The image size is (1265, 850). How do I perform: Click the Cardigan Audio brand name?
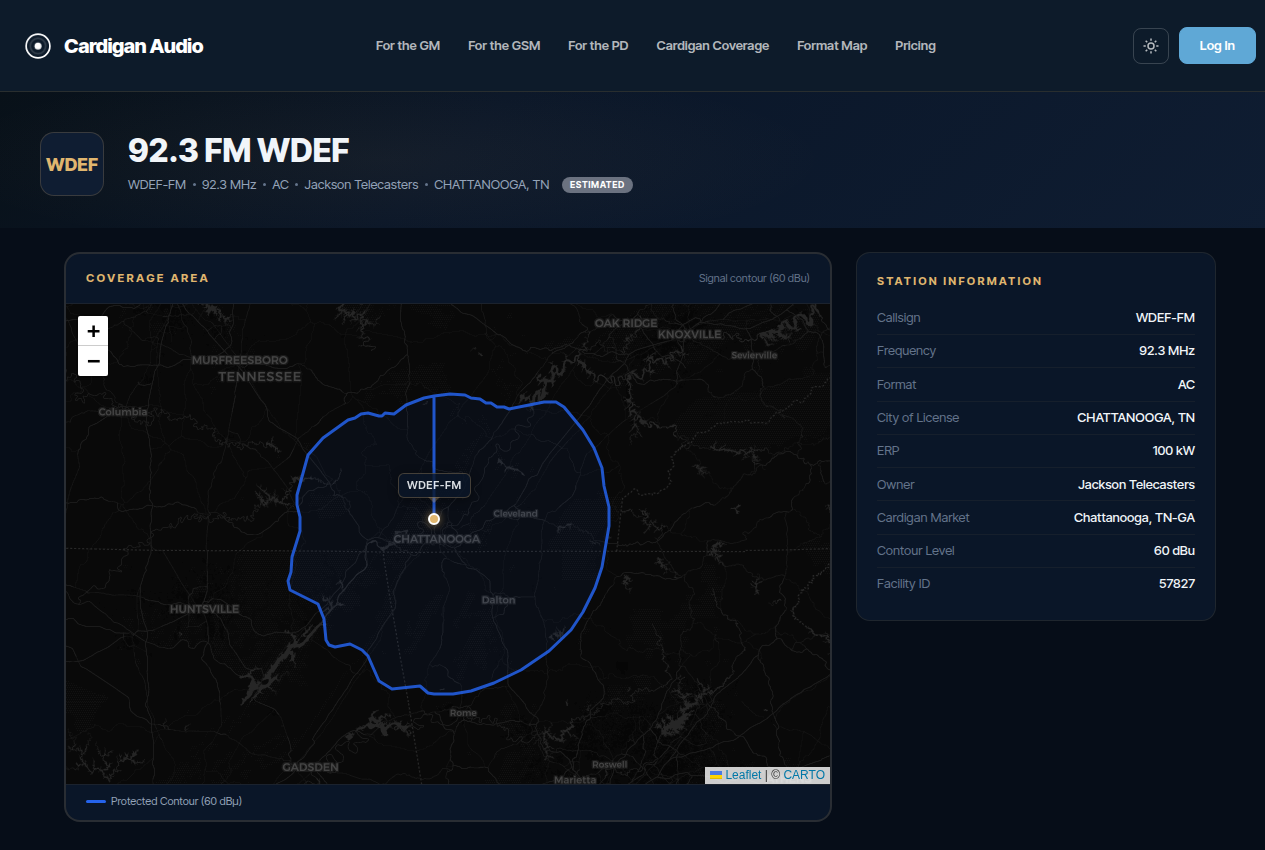[x=134, y=46]
